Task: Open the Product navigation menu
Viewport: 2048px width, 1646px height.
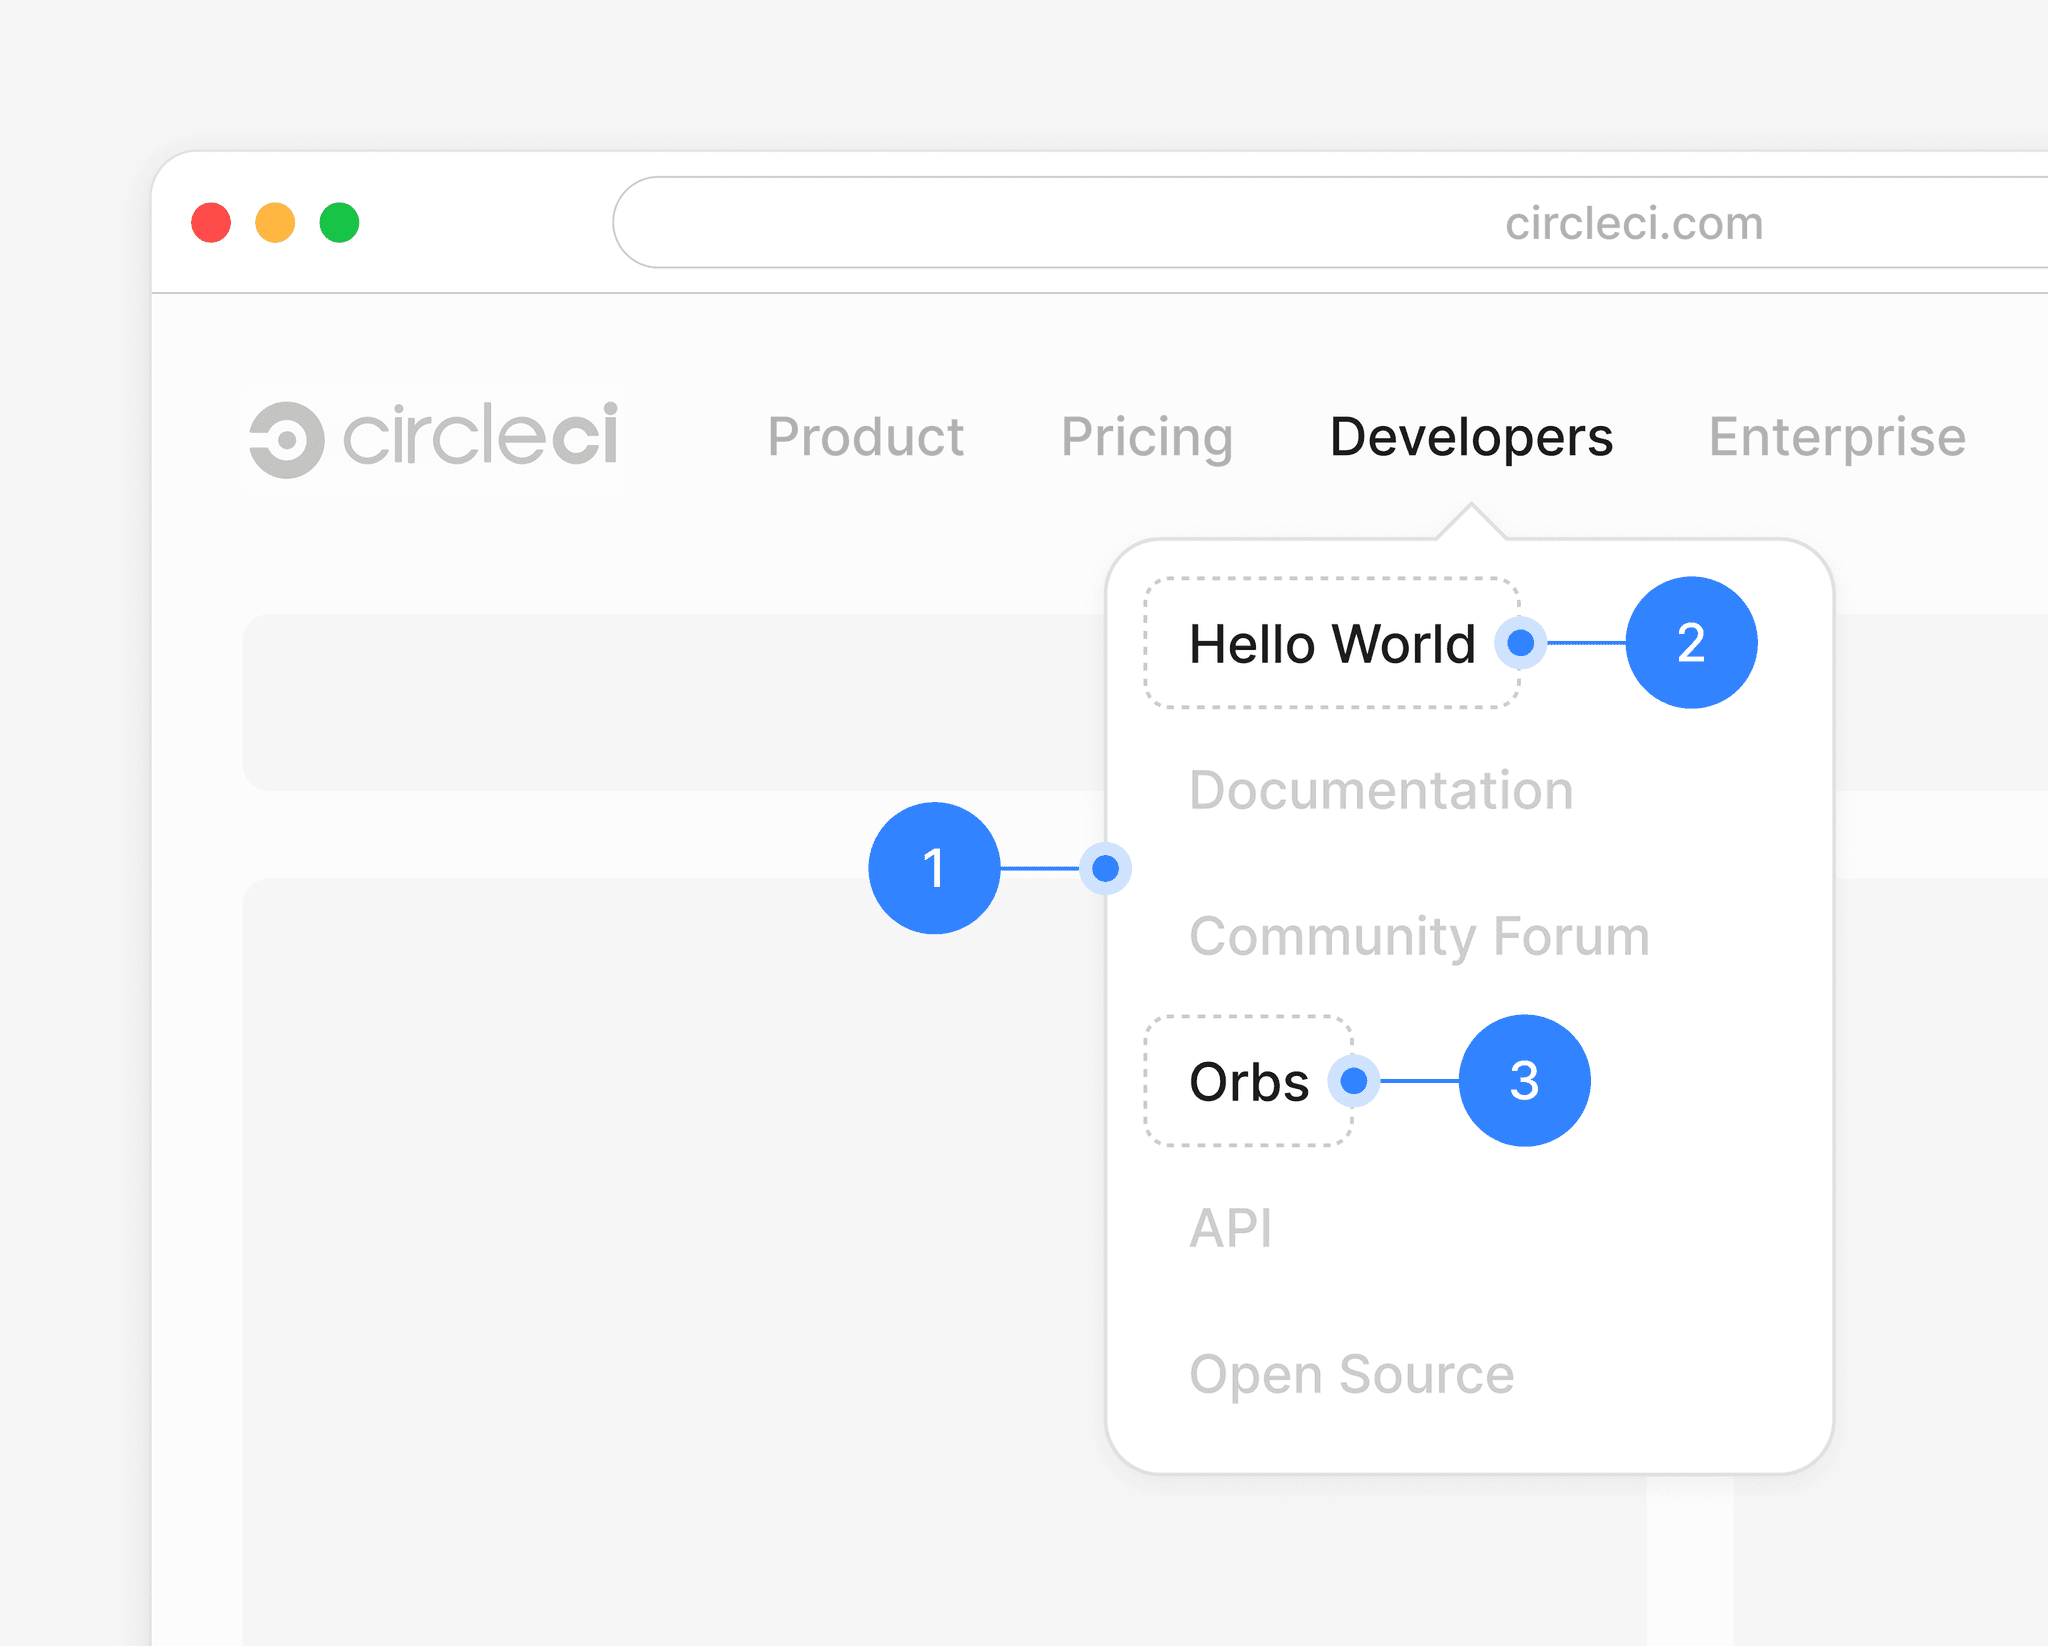Action: [x=865, y=437]
